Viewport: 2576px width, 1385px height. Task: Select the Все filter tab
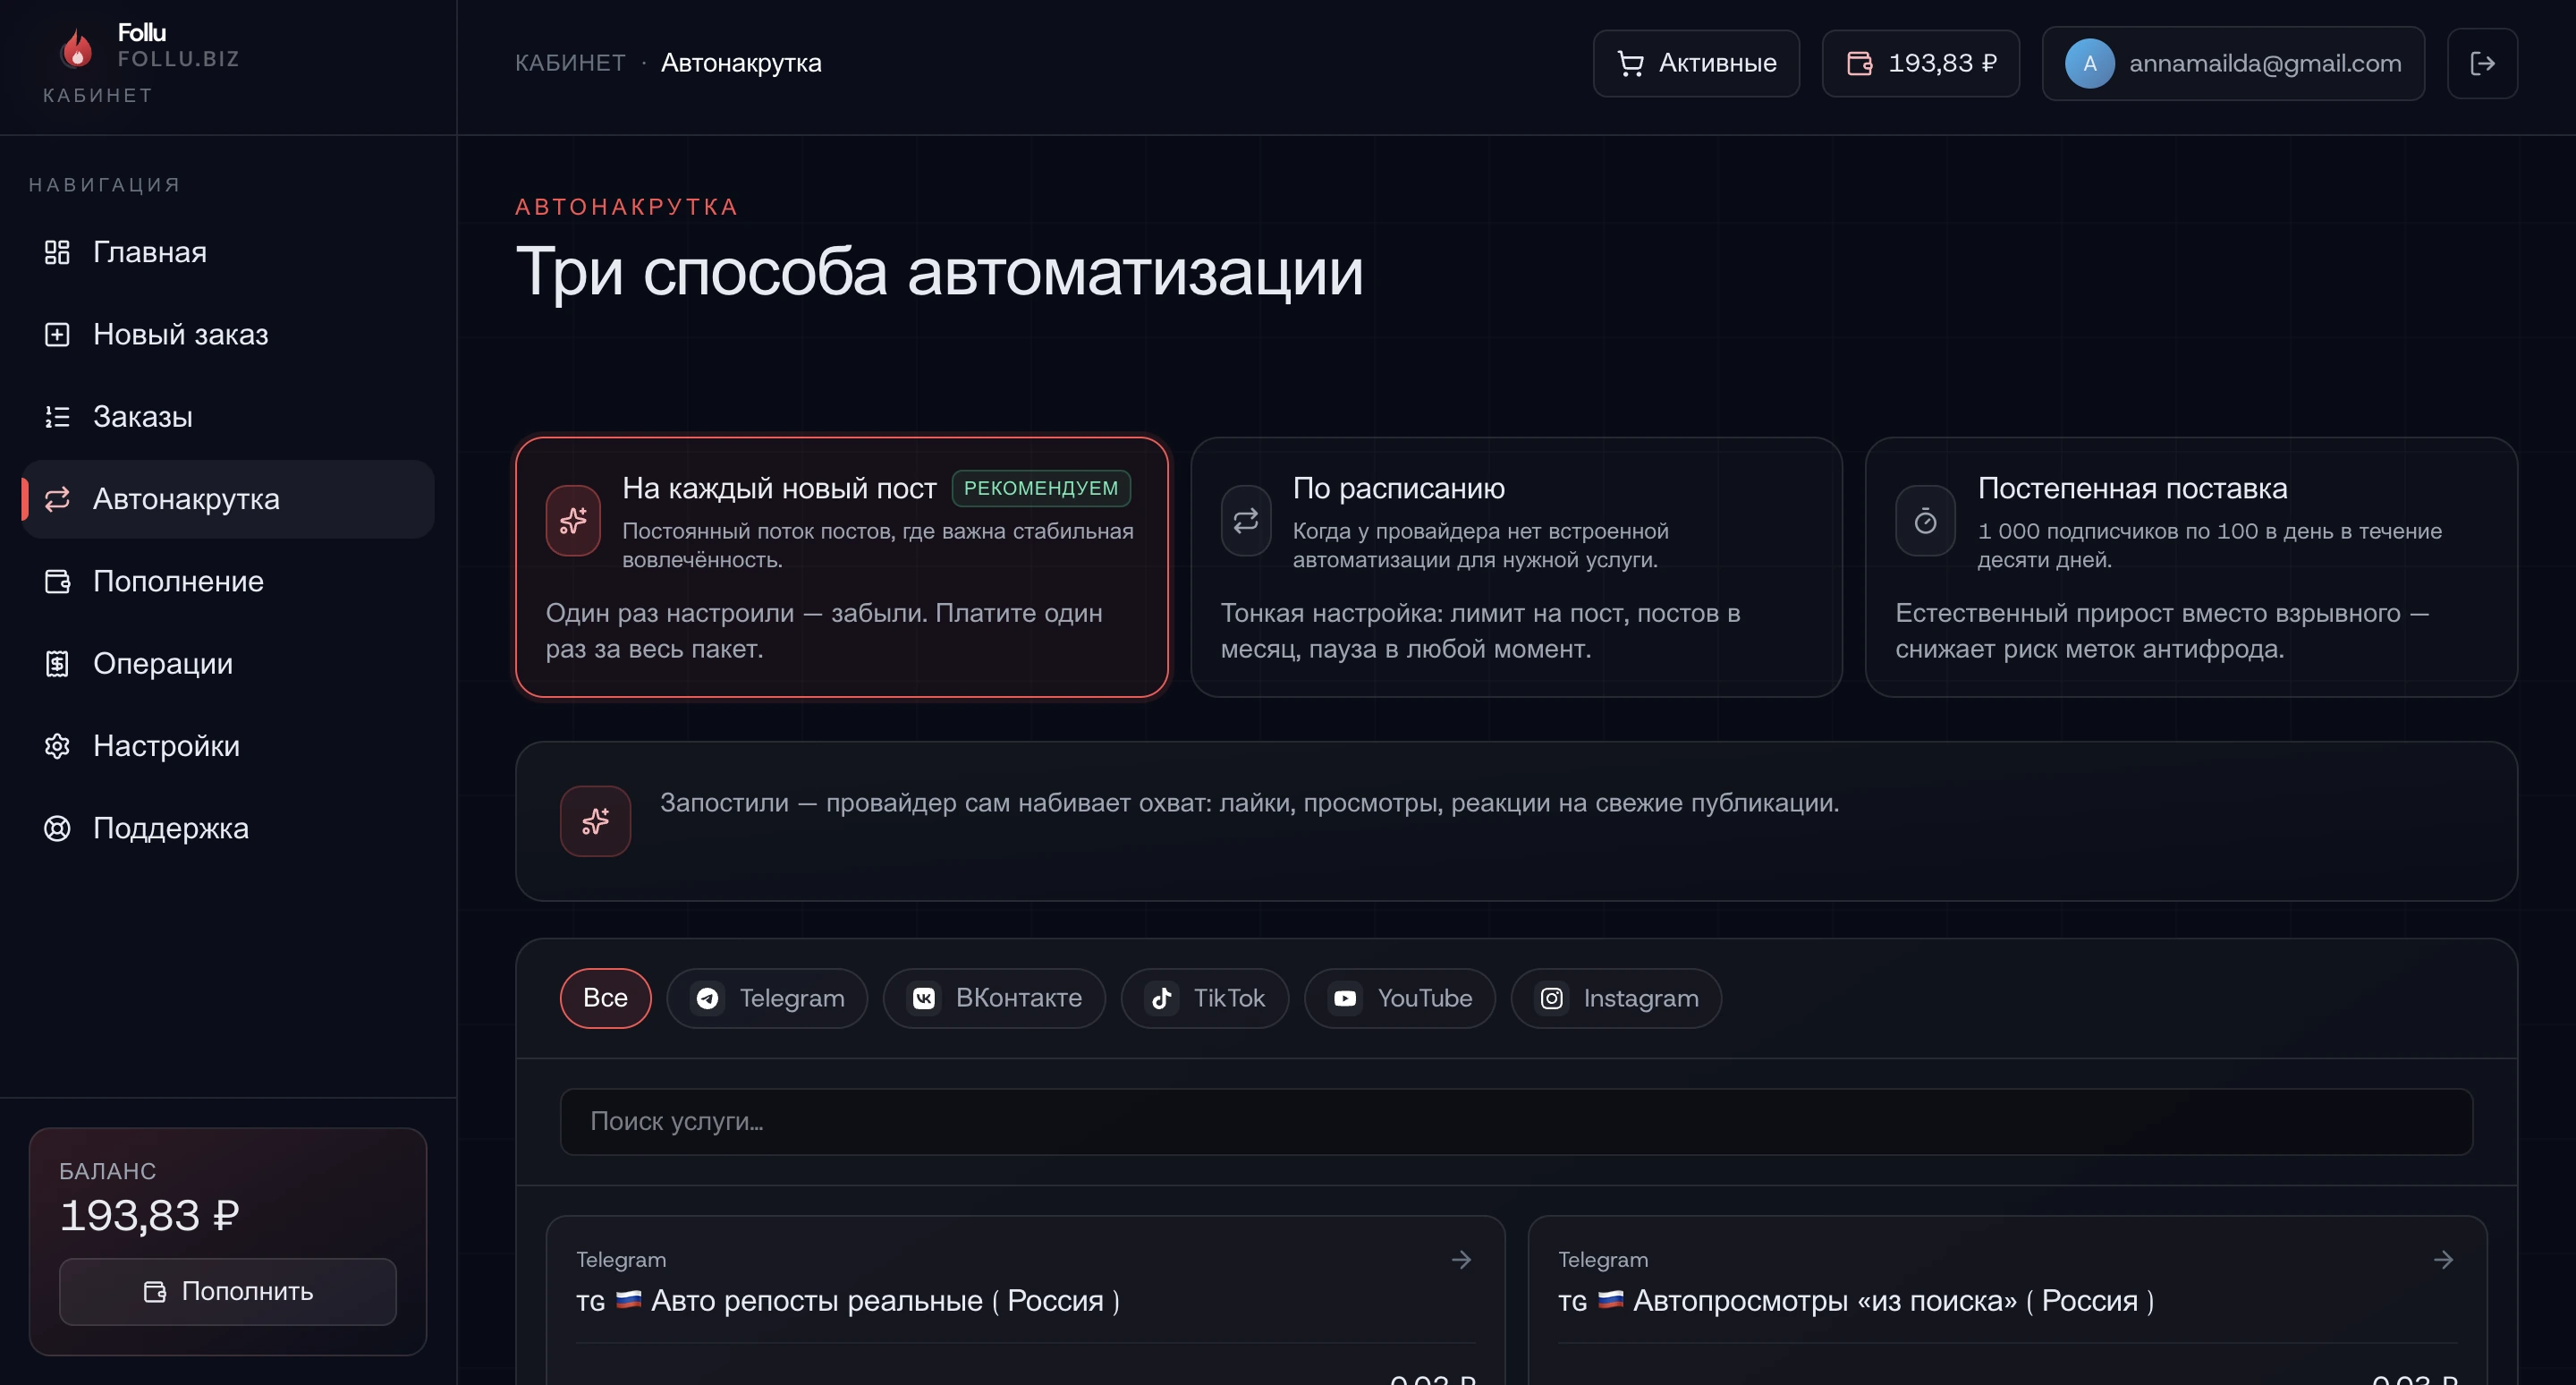[605, 998]
